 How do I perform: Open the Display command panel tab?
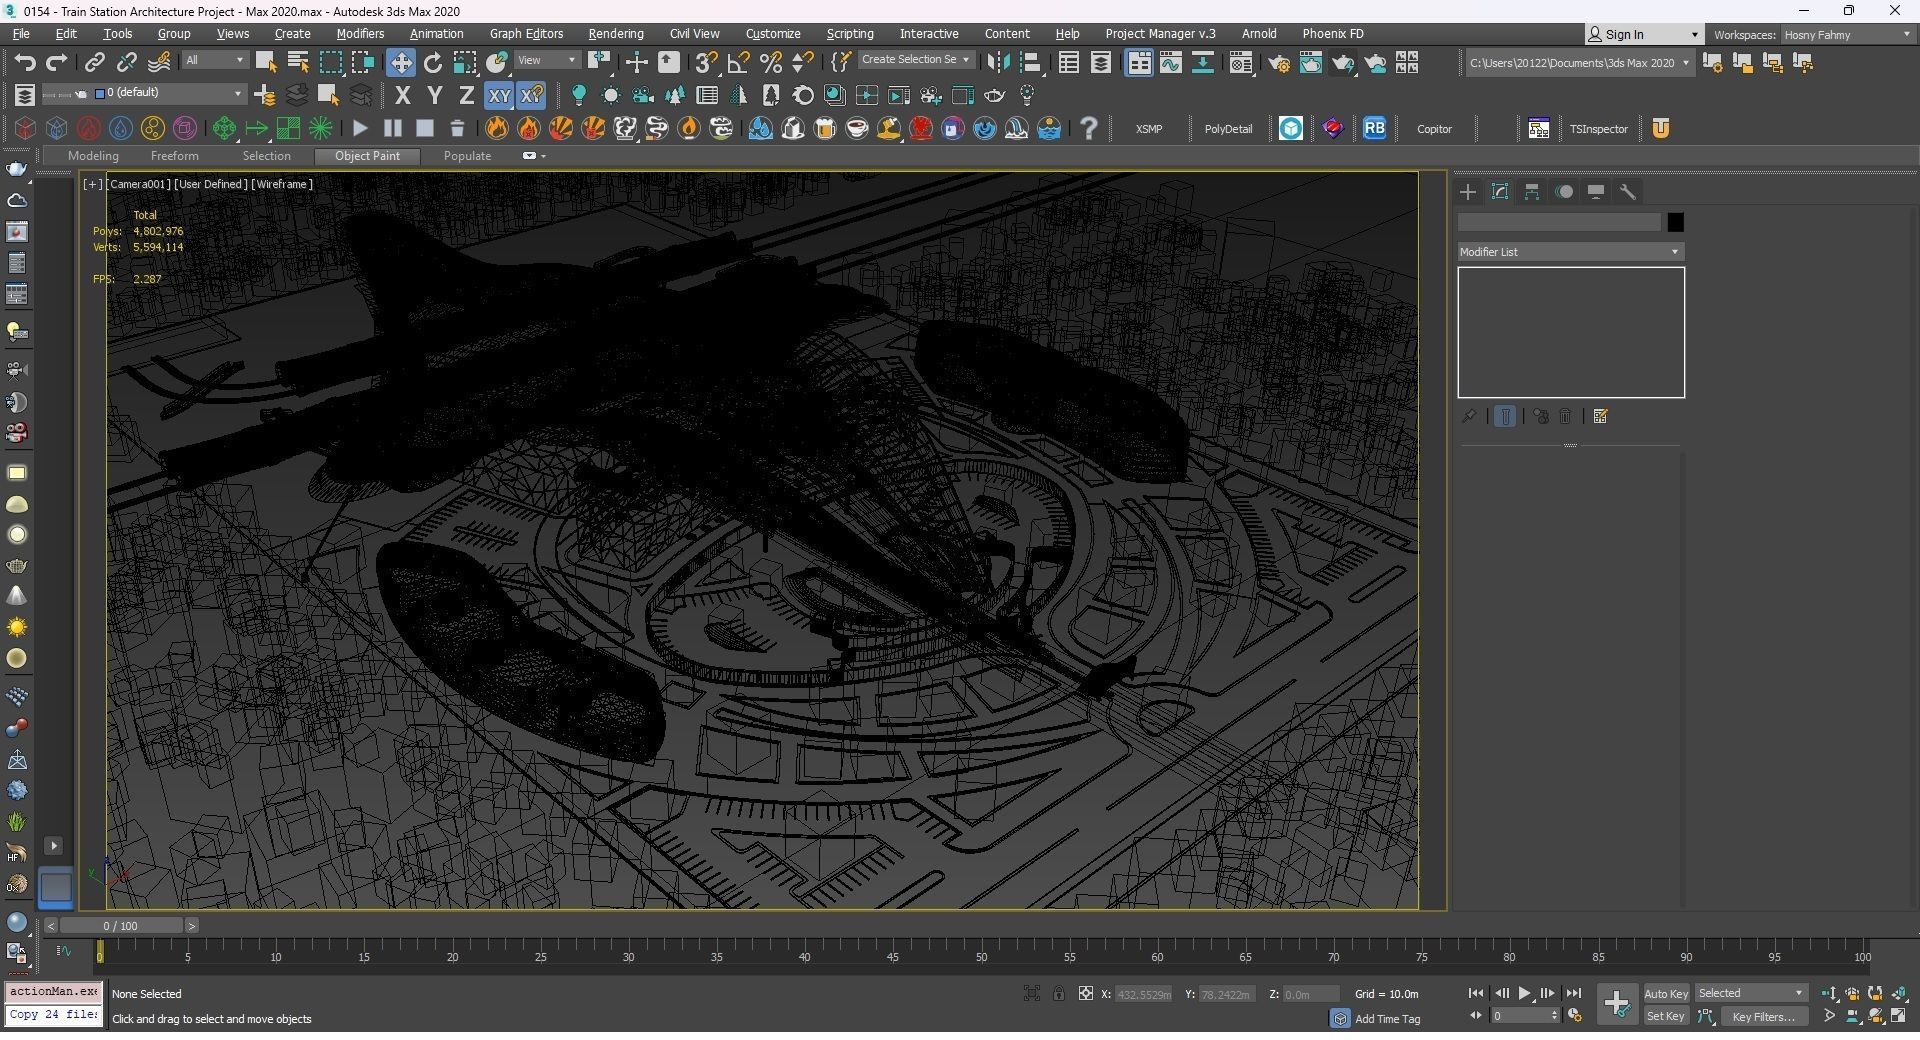[1596, 192]
